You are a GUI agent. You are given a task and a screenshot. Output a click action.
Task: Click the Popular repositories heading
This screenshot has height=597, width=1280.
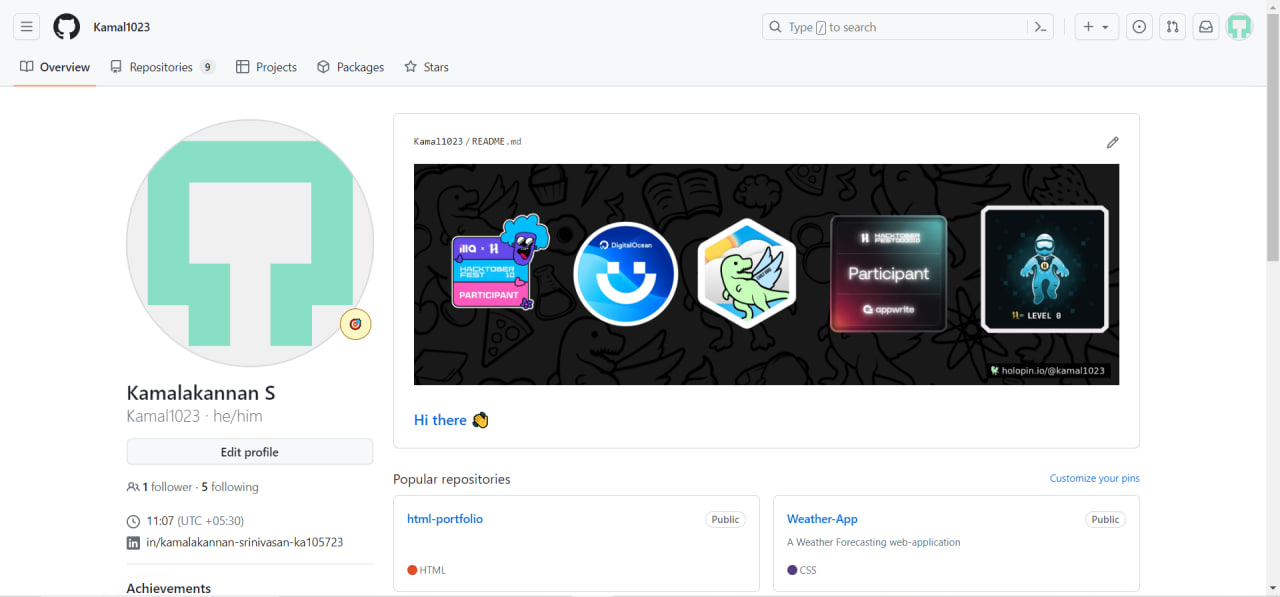pyautogui.click(x=452, y=479)
